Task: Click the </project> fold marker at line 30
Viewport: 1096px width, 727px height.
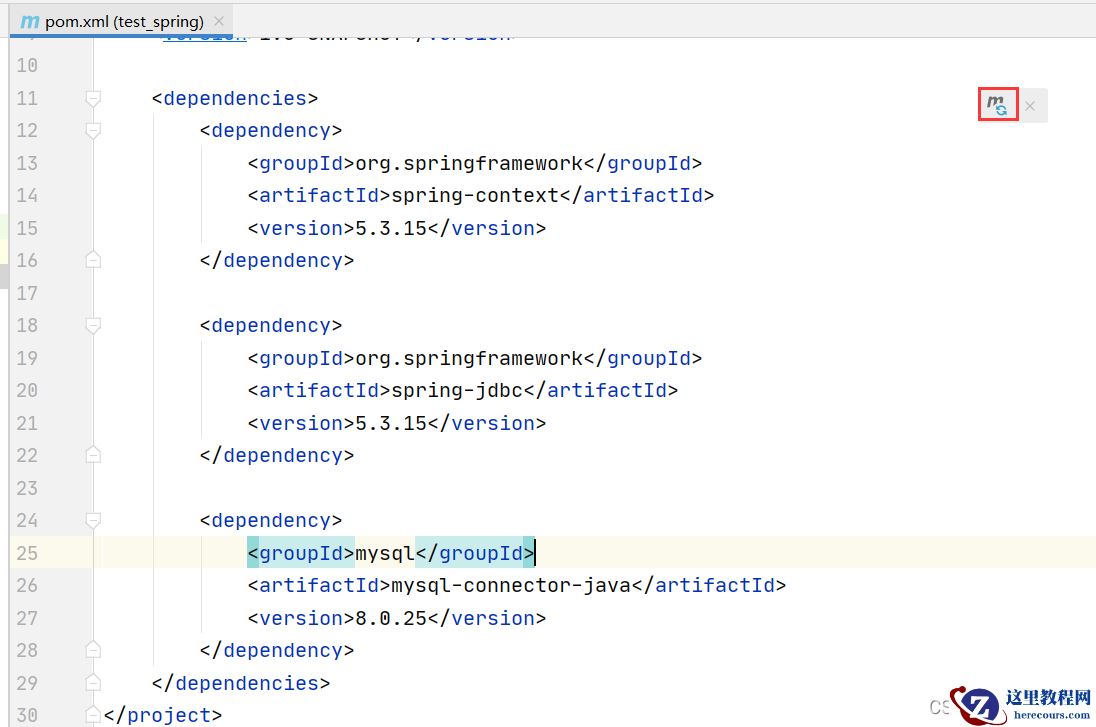Action: pos(93,714)
